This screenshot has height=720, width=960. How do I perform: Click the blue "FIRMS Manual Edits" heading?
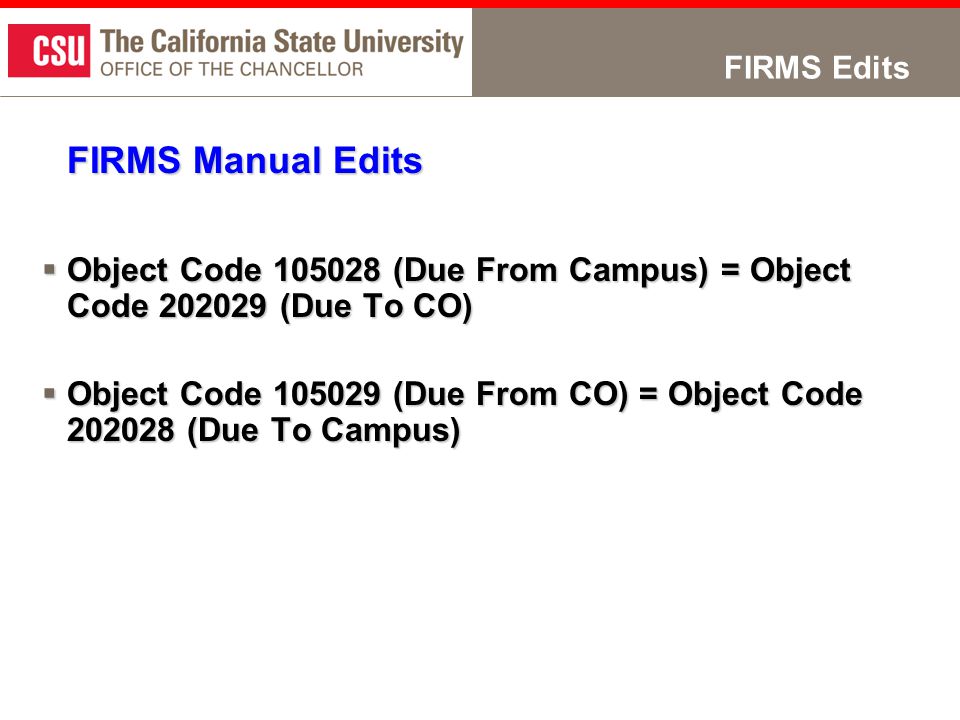(x=245, y=160)
